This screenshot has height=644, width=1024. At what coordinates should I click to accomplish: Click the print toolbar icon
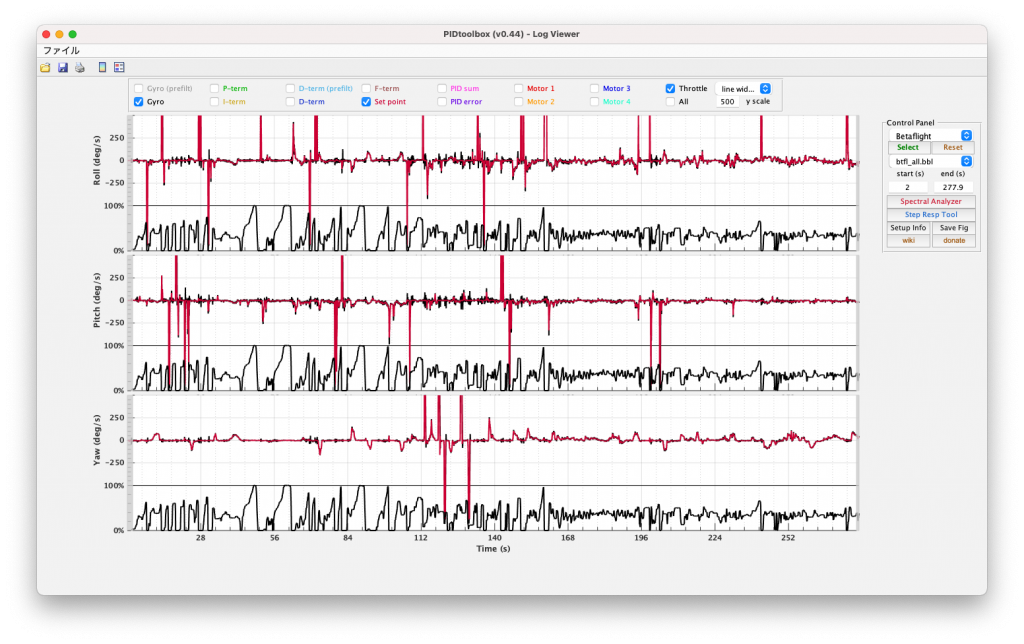pos(80,67)
